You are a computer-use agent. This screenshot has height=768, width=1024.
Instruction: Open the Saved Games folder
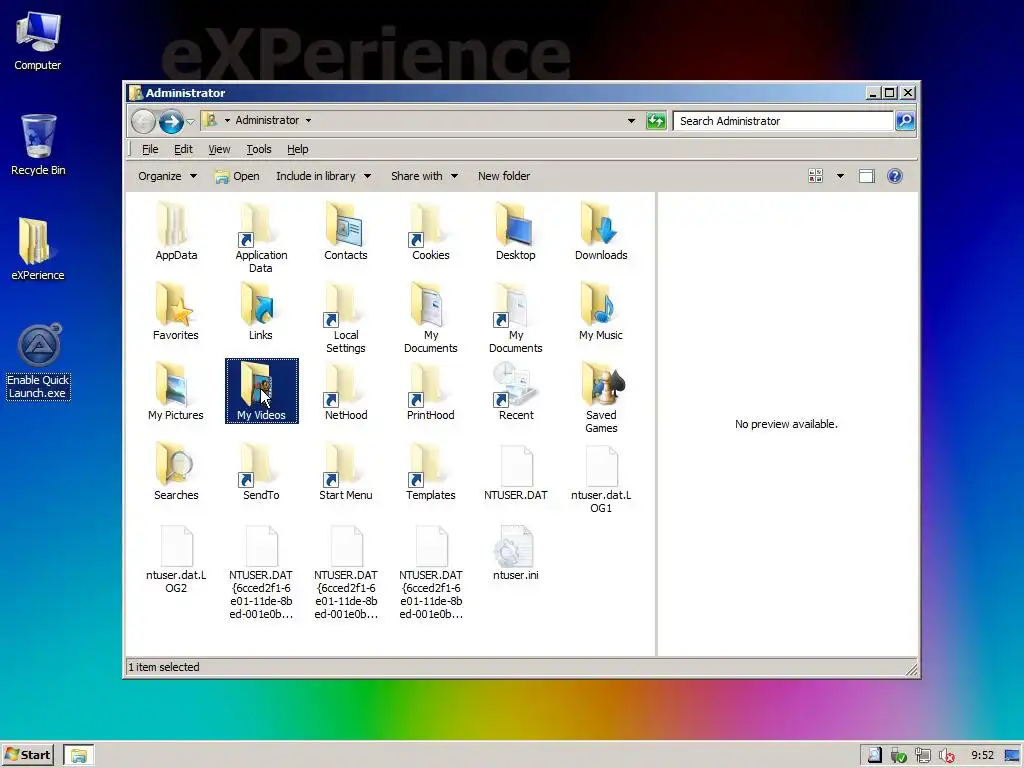(x=601, y=398)
